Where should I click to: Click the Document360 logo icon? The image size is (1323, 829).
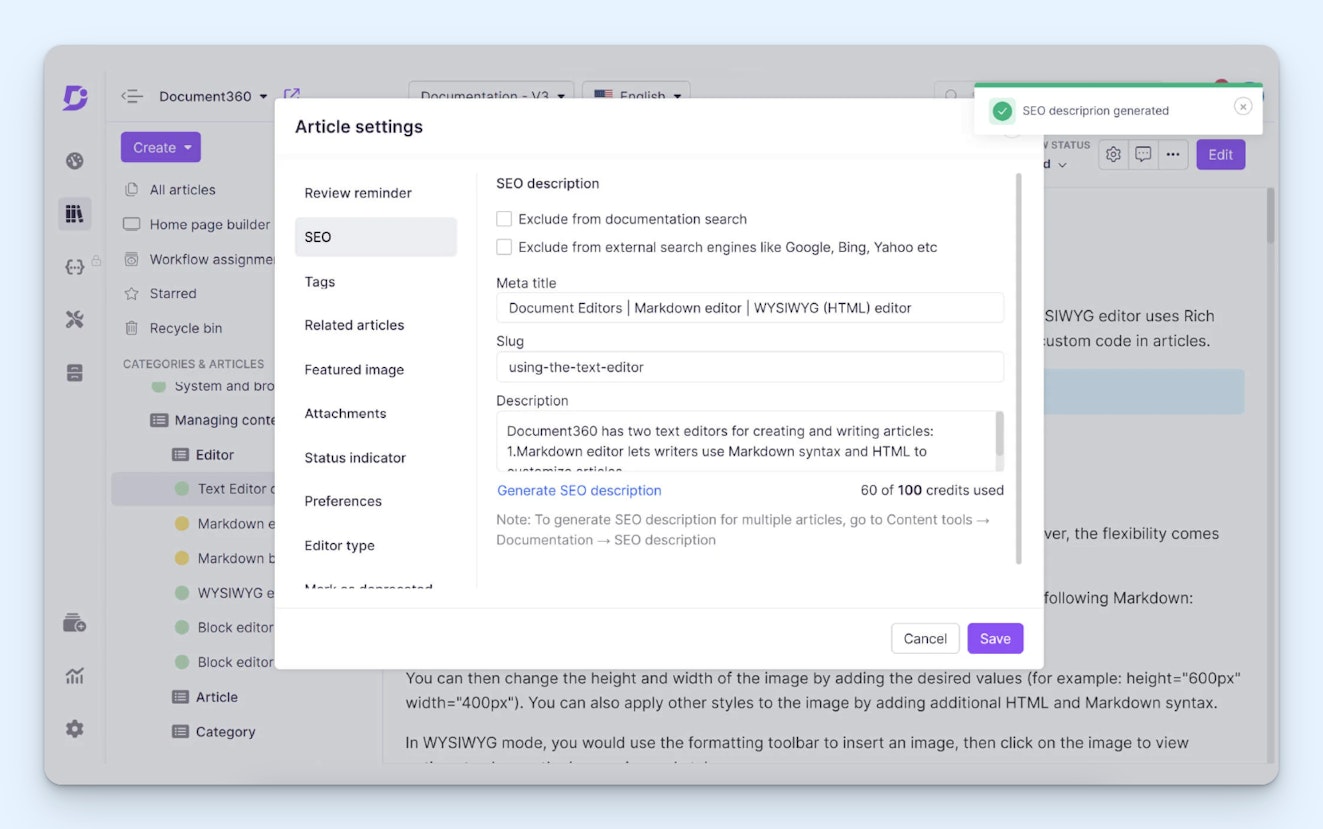click(75, 97)
